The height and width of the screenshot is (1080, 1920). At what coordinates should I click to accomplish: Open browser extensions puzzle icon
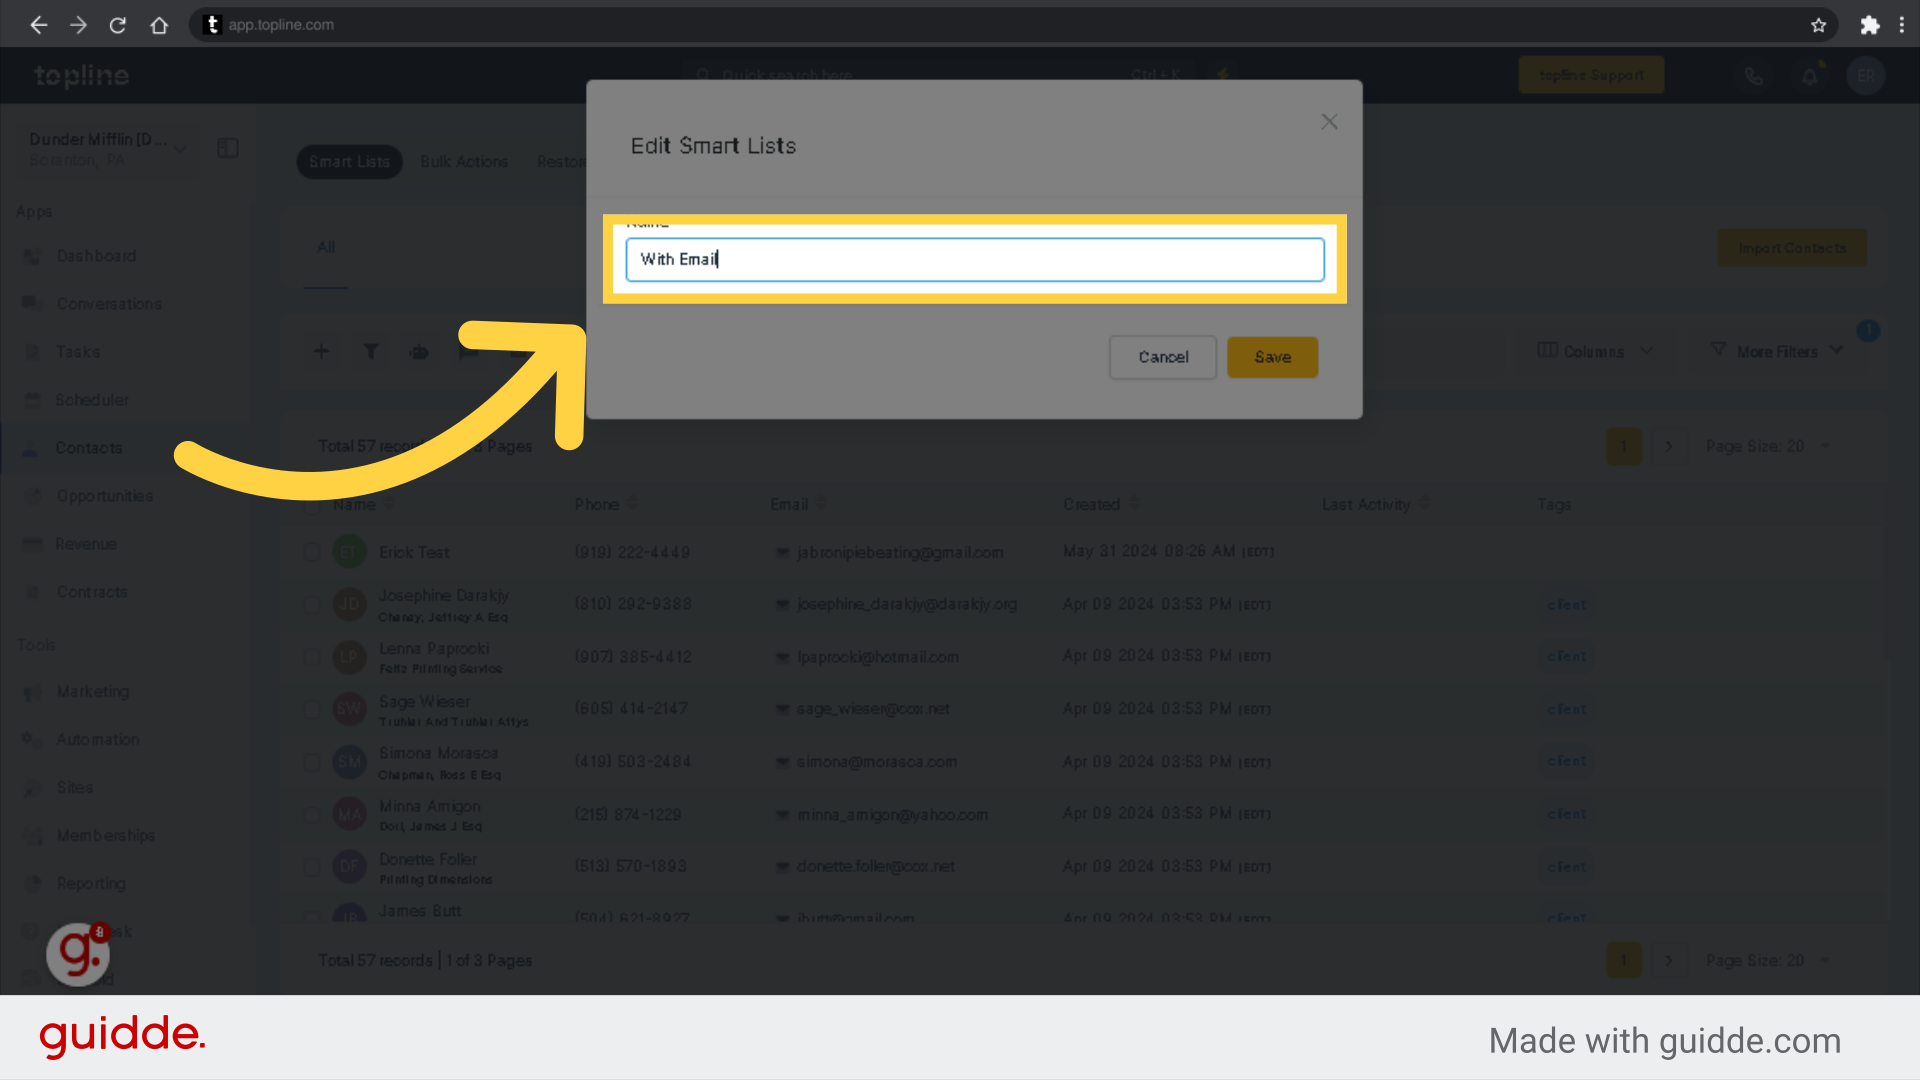[x=1869, y=25]
